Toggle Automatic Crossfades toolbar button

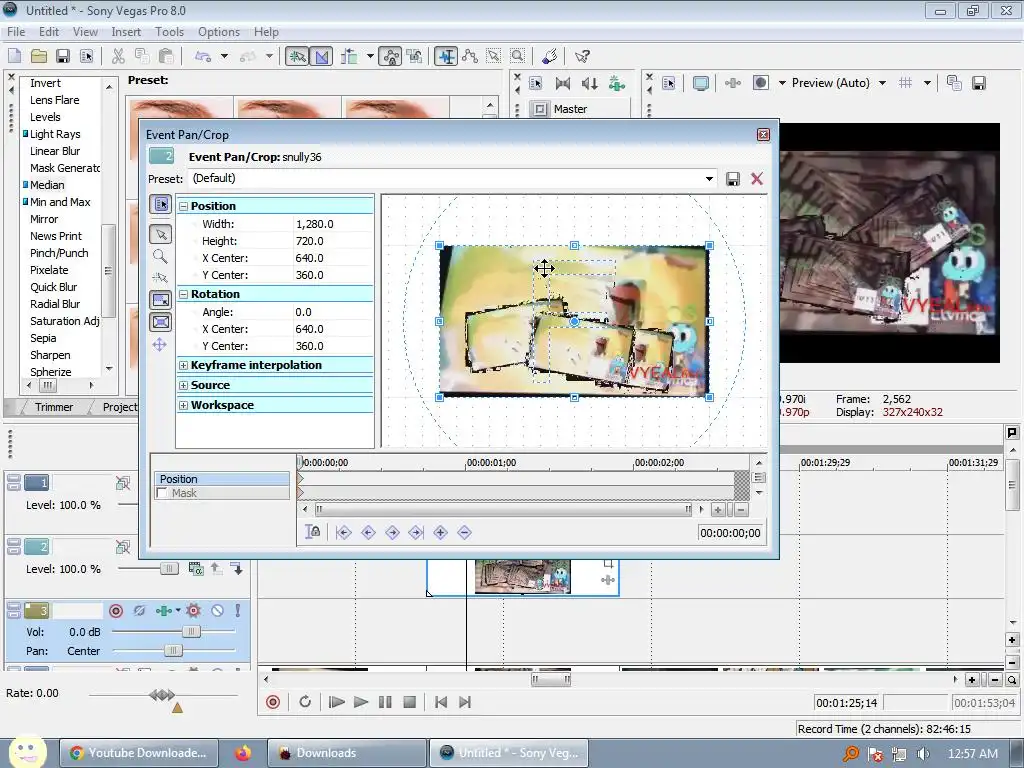[322, 56]
